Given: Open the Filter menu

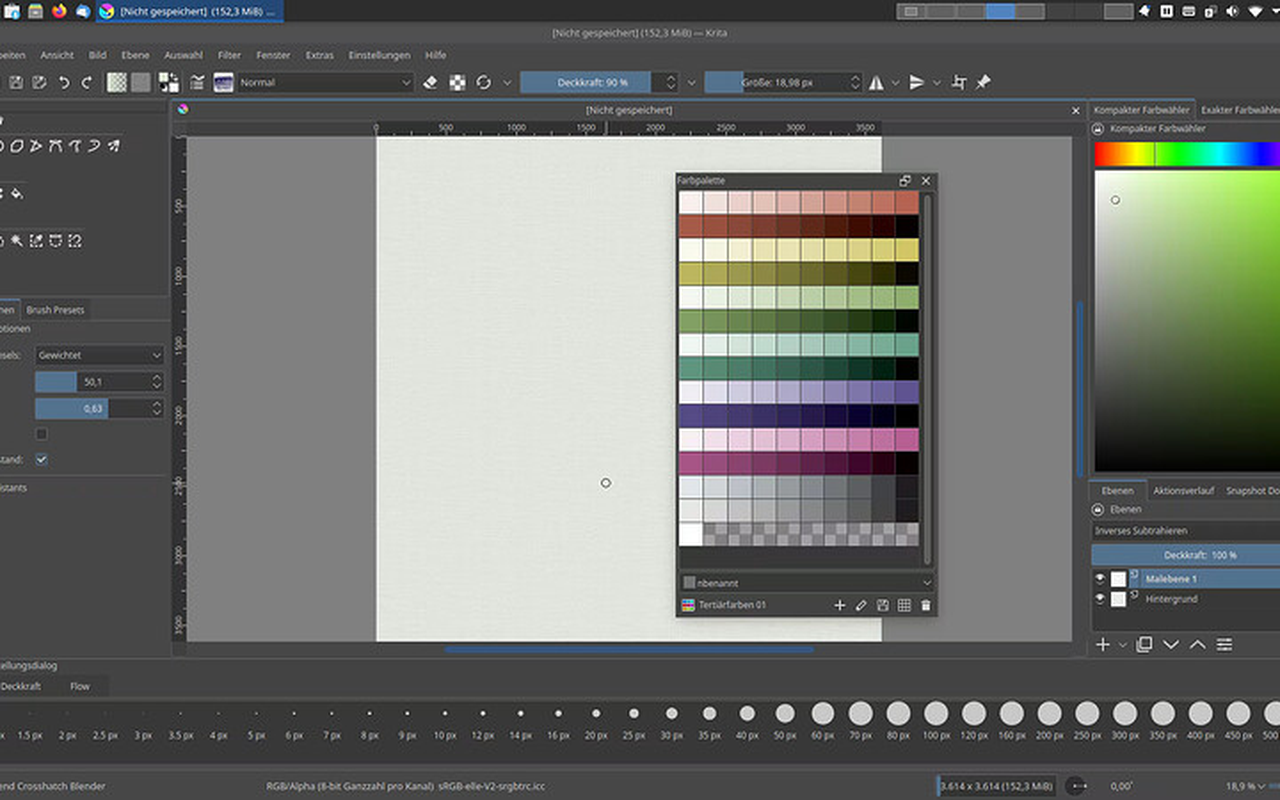Looking at the screenshot, I should click(x=229, y=55).
